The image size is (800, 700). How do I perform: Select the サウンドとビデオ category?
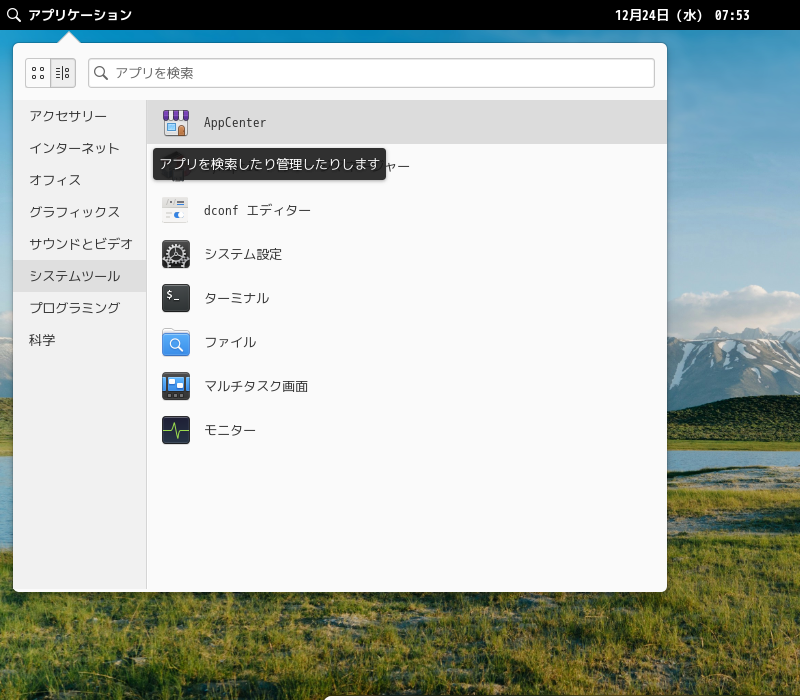click(x=80, y=244)
